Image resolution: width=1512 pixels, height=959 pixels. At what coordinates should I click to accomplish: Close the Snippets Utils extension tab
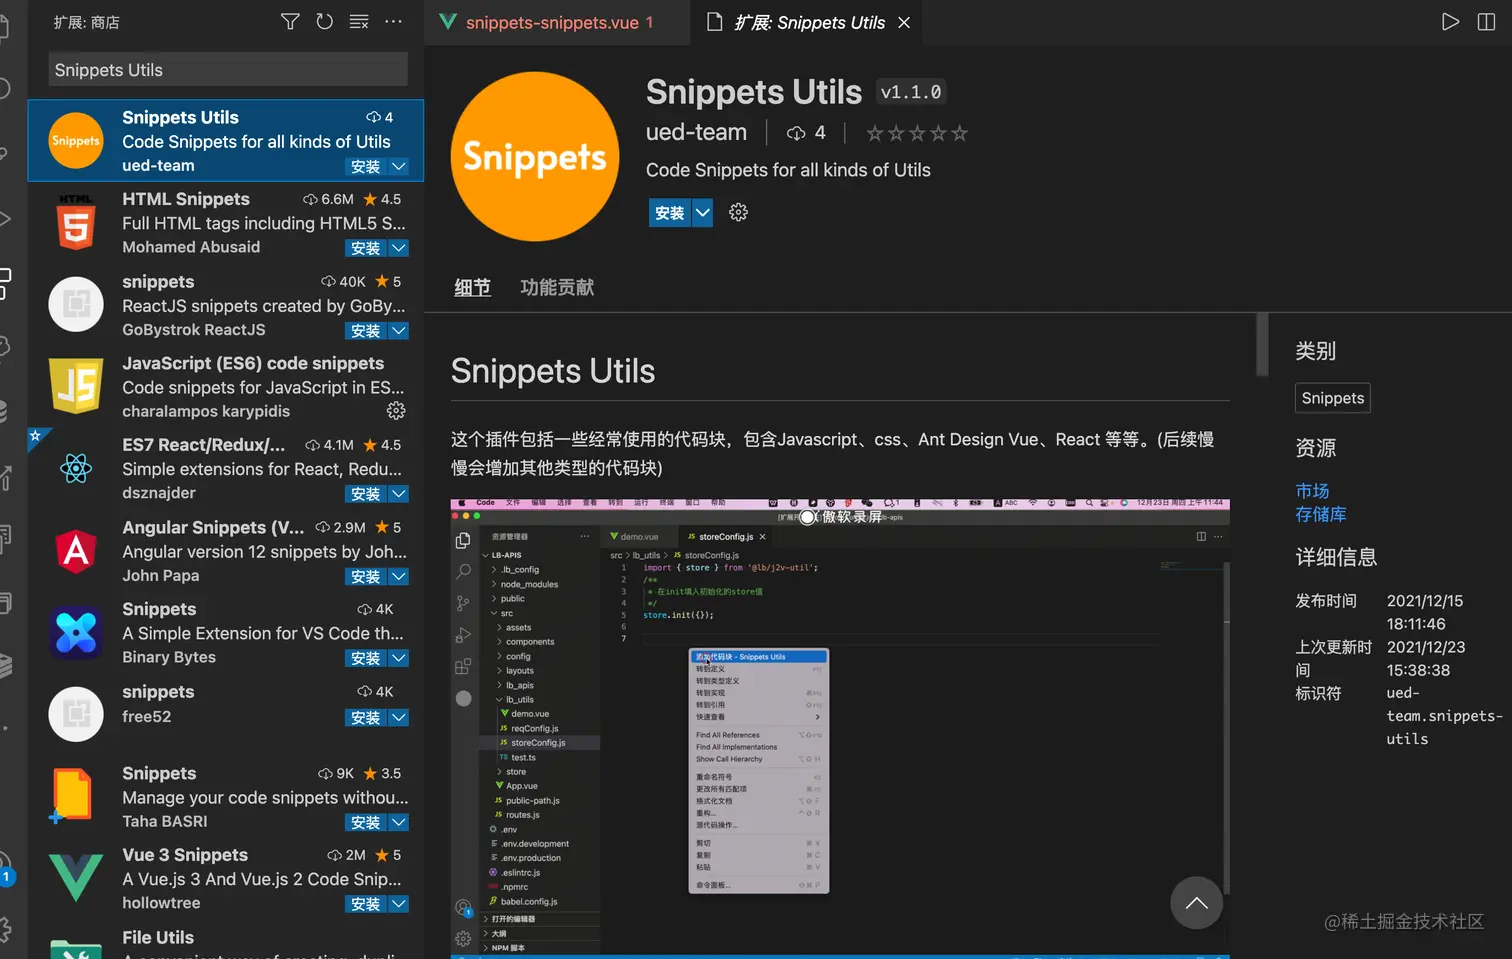click(904, 22)
